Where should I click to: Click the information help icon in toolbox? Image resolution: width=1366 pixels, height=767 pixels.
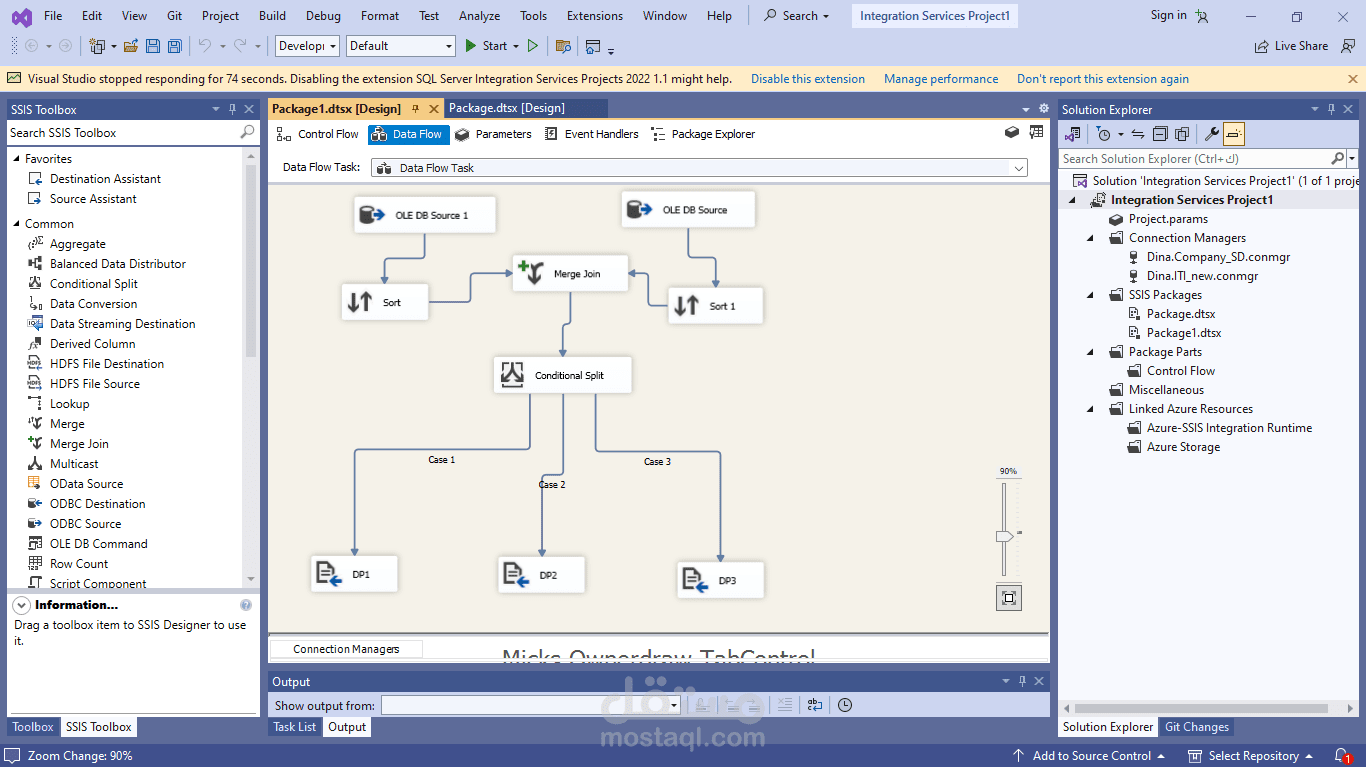click(246, 605)
